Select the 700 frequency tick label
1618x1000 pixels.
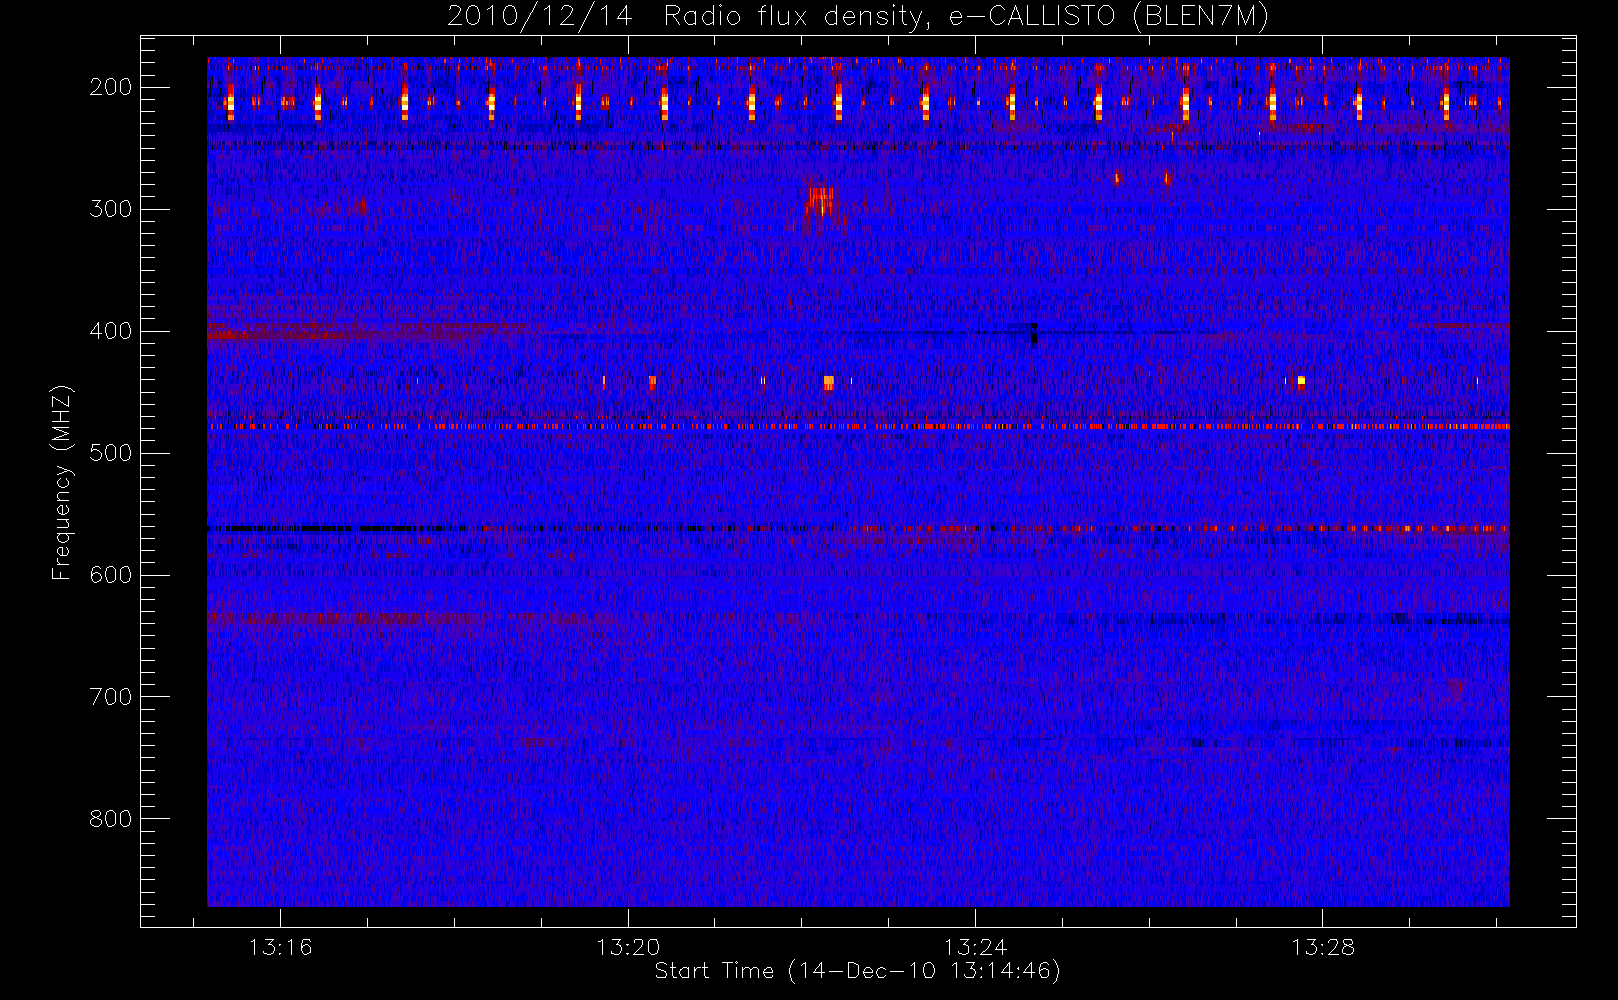(x=111, y=697)
